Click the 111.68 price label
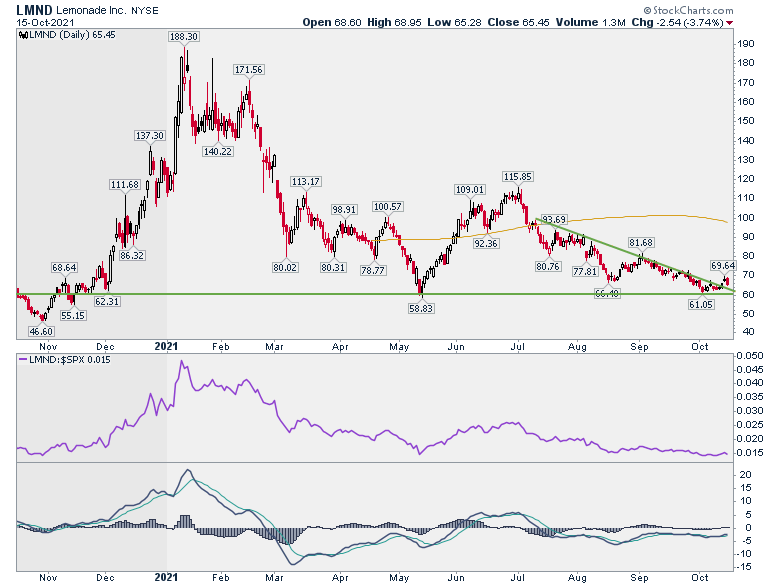The image size is (780, 586). coord(125,185)
